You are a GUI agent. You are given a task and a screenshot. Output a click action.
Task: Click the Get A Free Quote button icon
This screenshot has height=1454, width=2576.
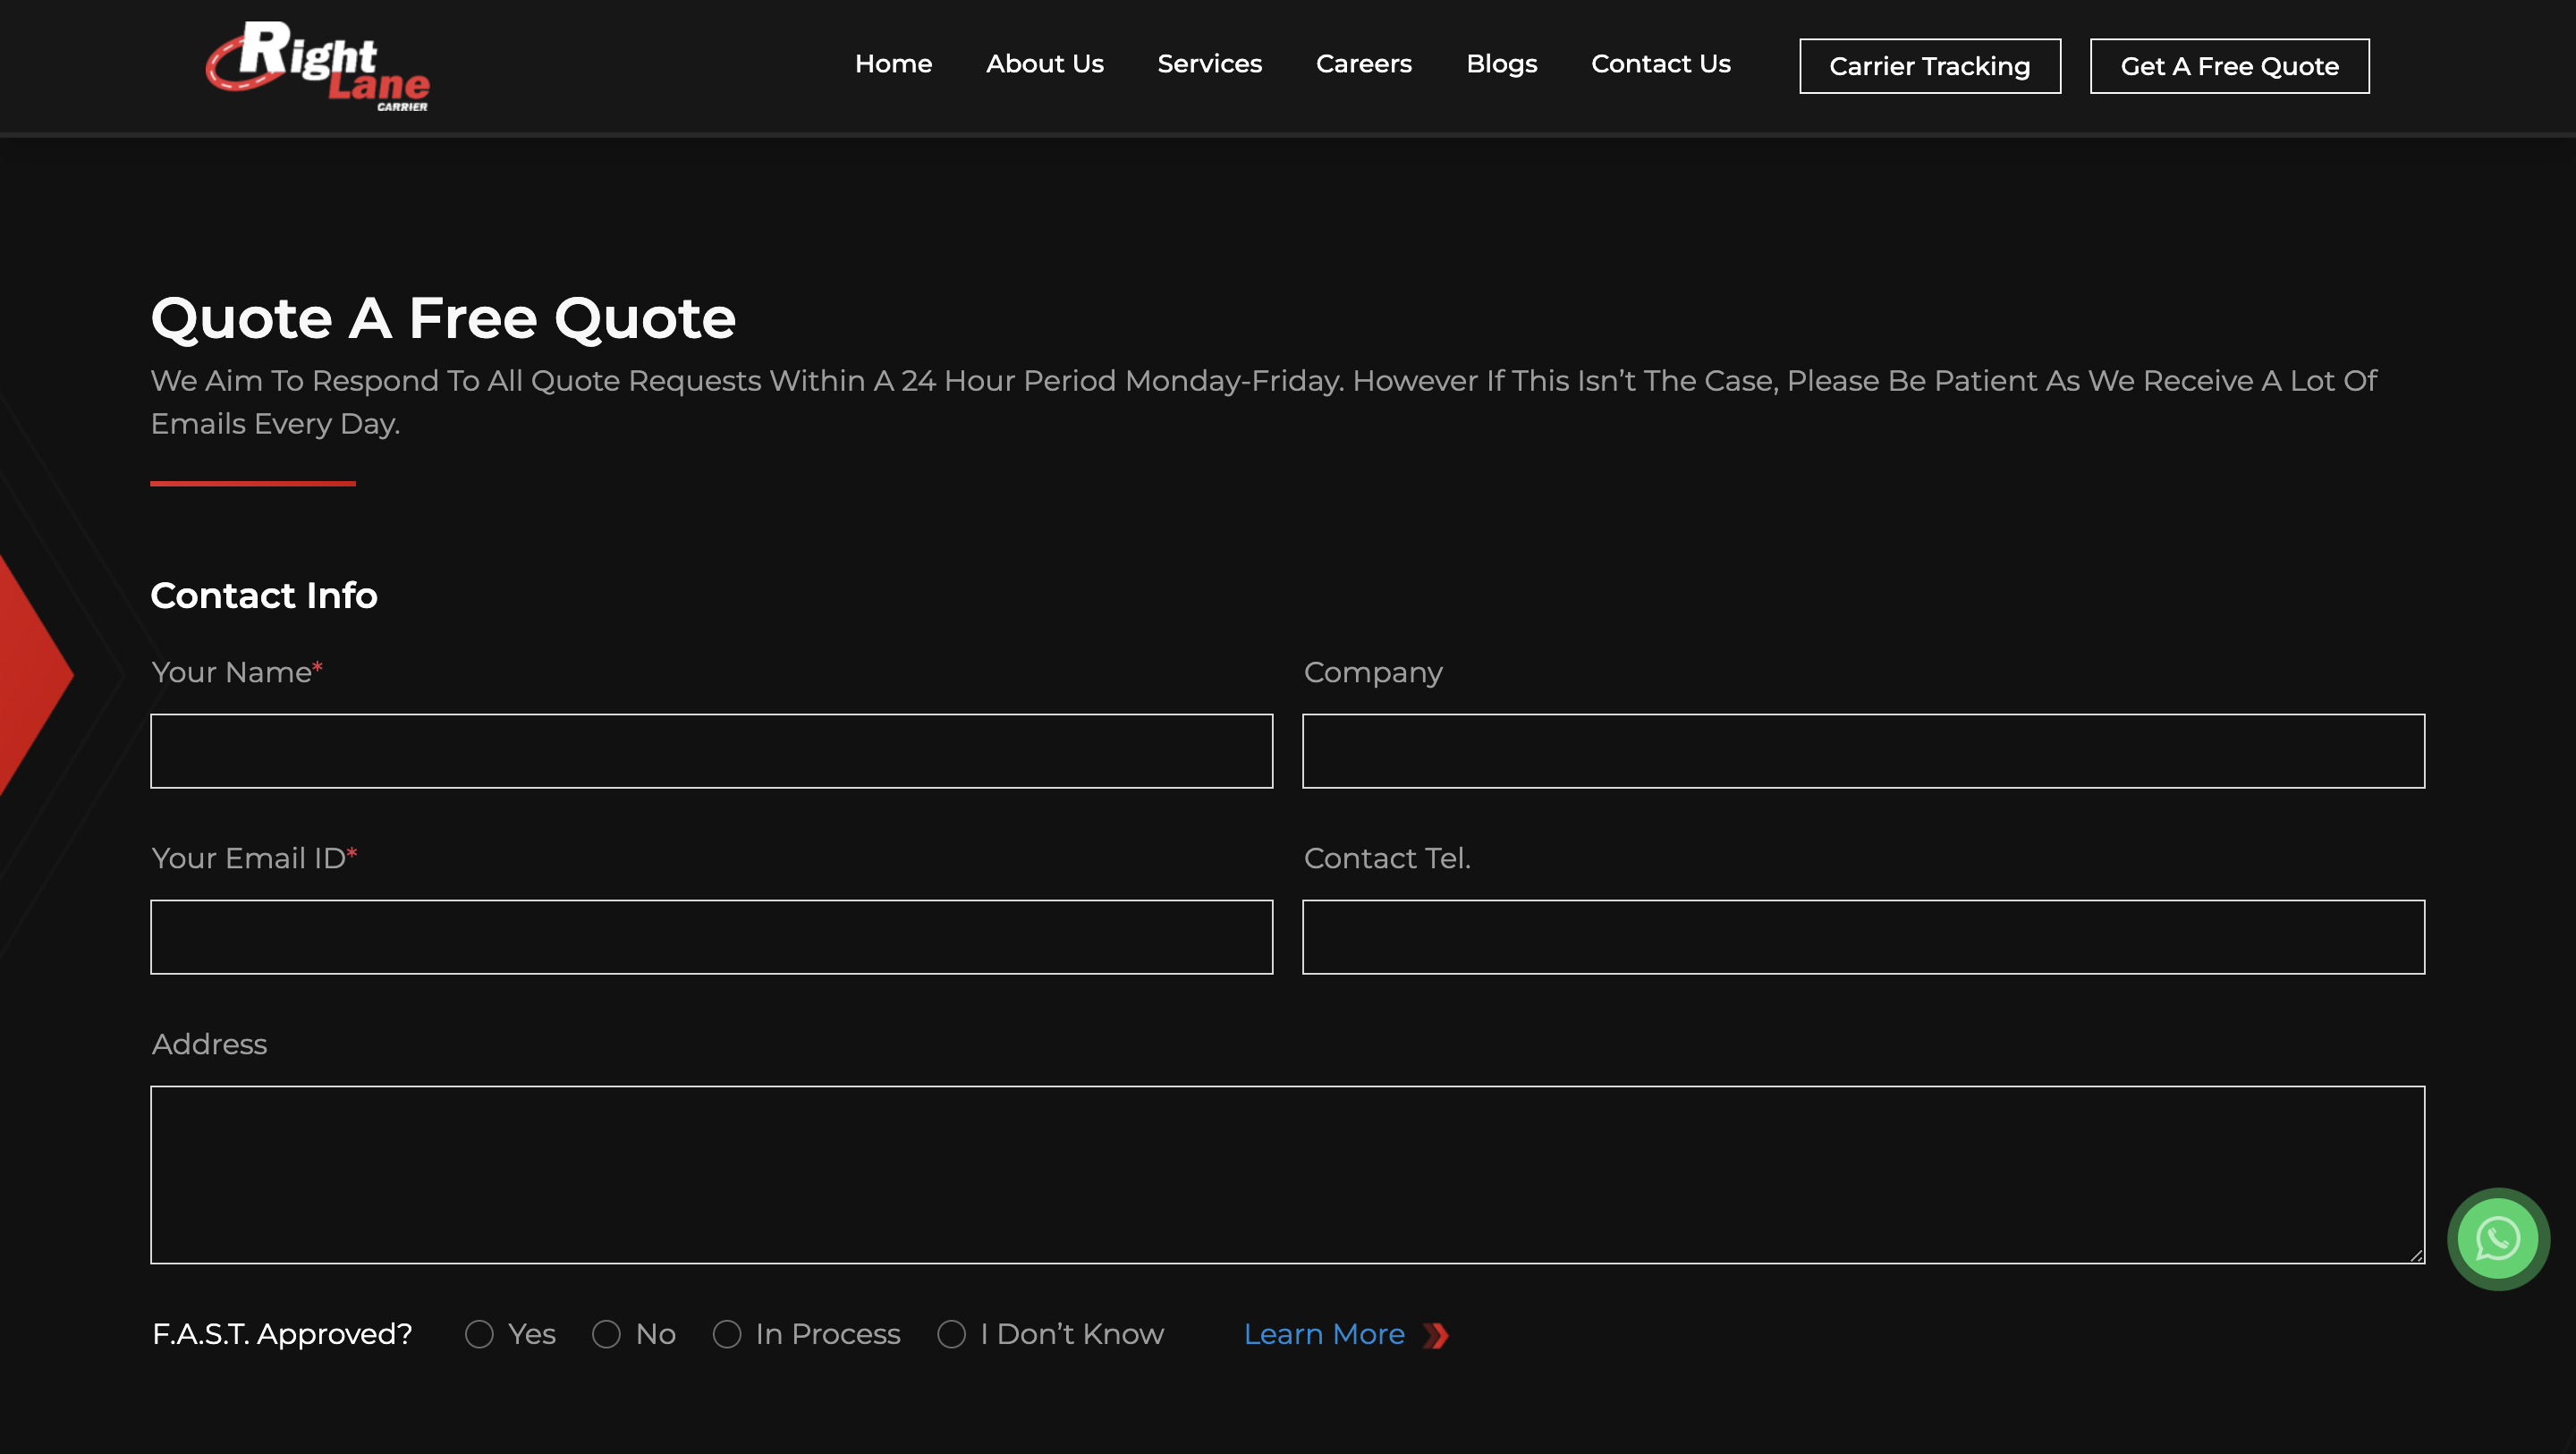pyautogui.click(x=2229, y=65)
